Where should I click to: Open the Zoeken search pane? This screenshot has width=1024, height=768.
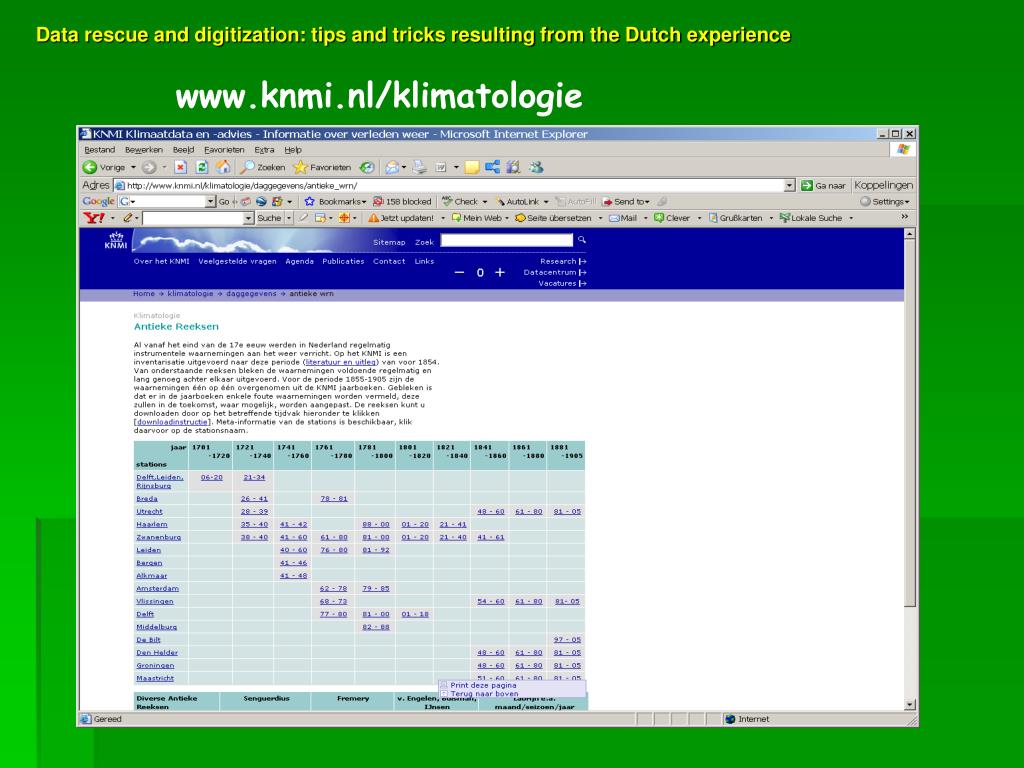(x=263, y=167)
